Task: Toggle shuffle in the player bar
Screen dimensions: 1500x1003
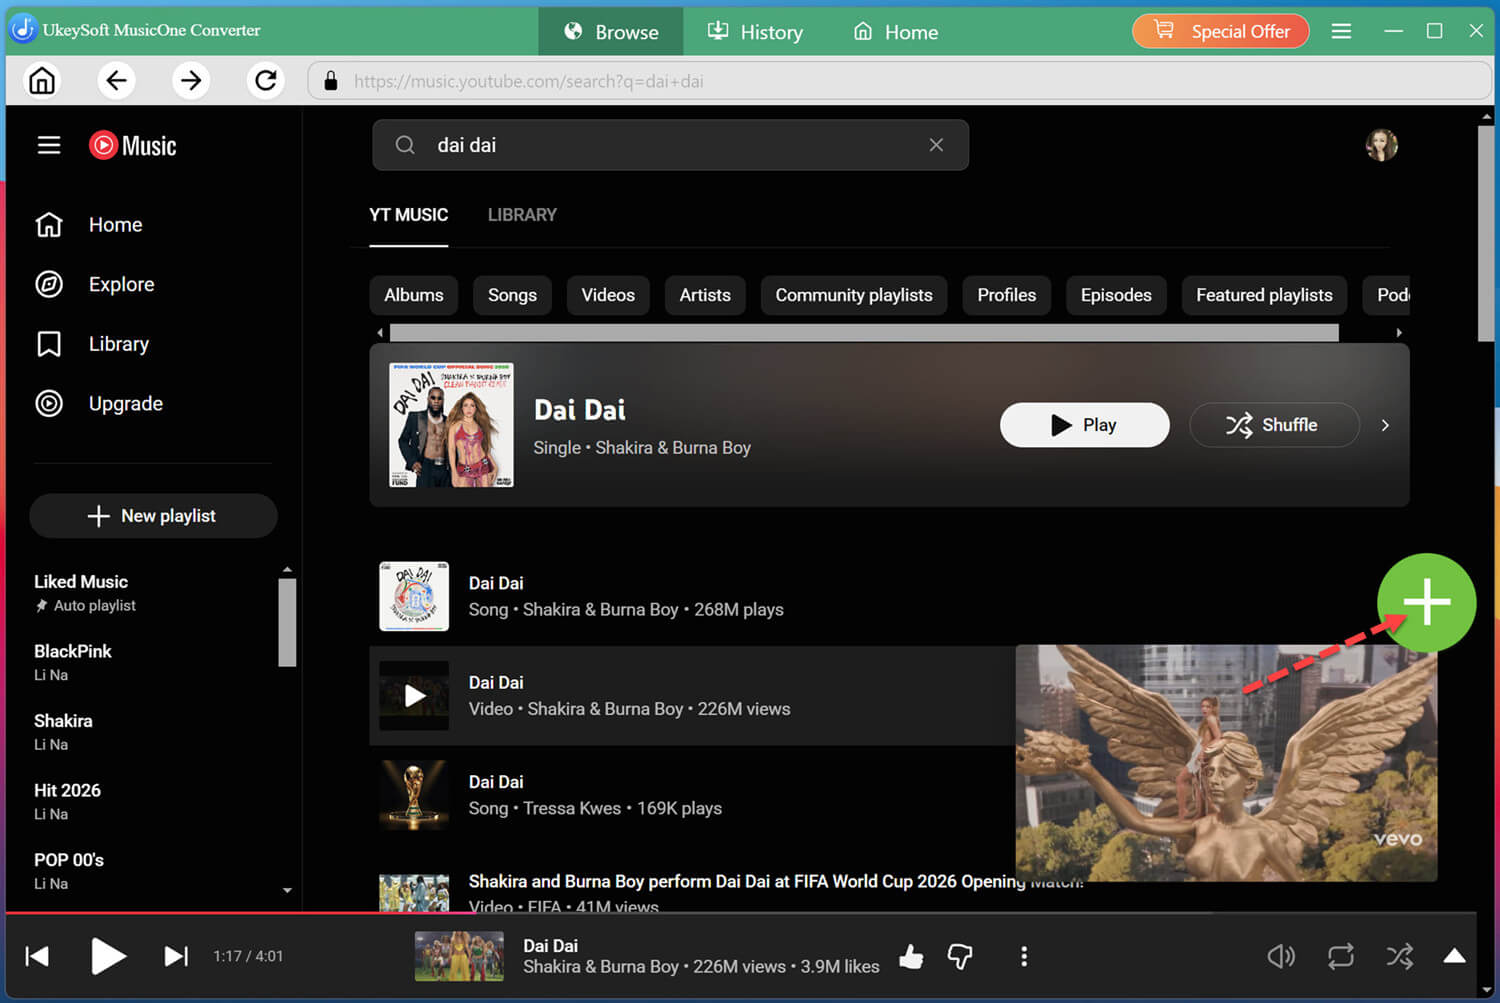Action: click(x=1400, y=957)
